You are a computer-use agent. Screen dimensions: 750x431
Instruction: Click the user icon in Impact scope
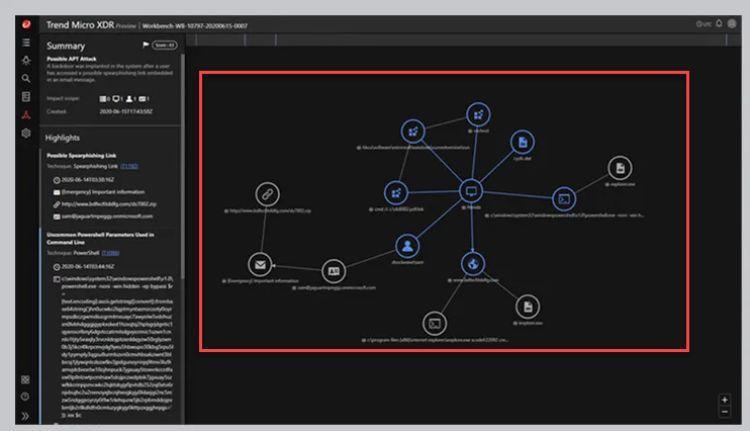pos(129,99)
